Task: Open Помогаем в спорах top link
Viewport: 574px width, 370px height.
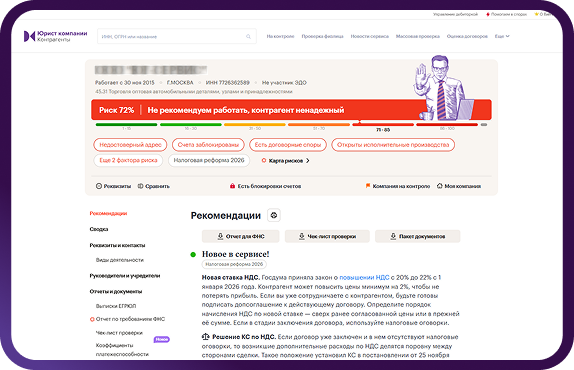Action: point(506,14)
